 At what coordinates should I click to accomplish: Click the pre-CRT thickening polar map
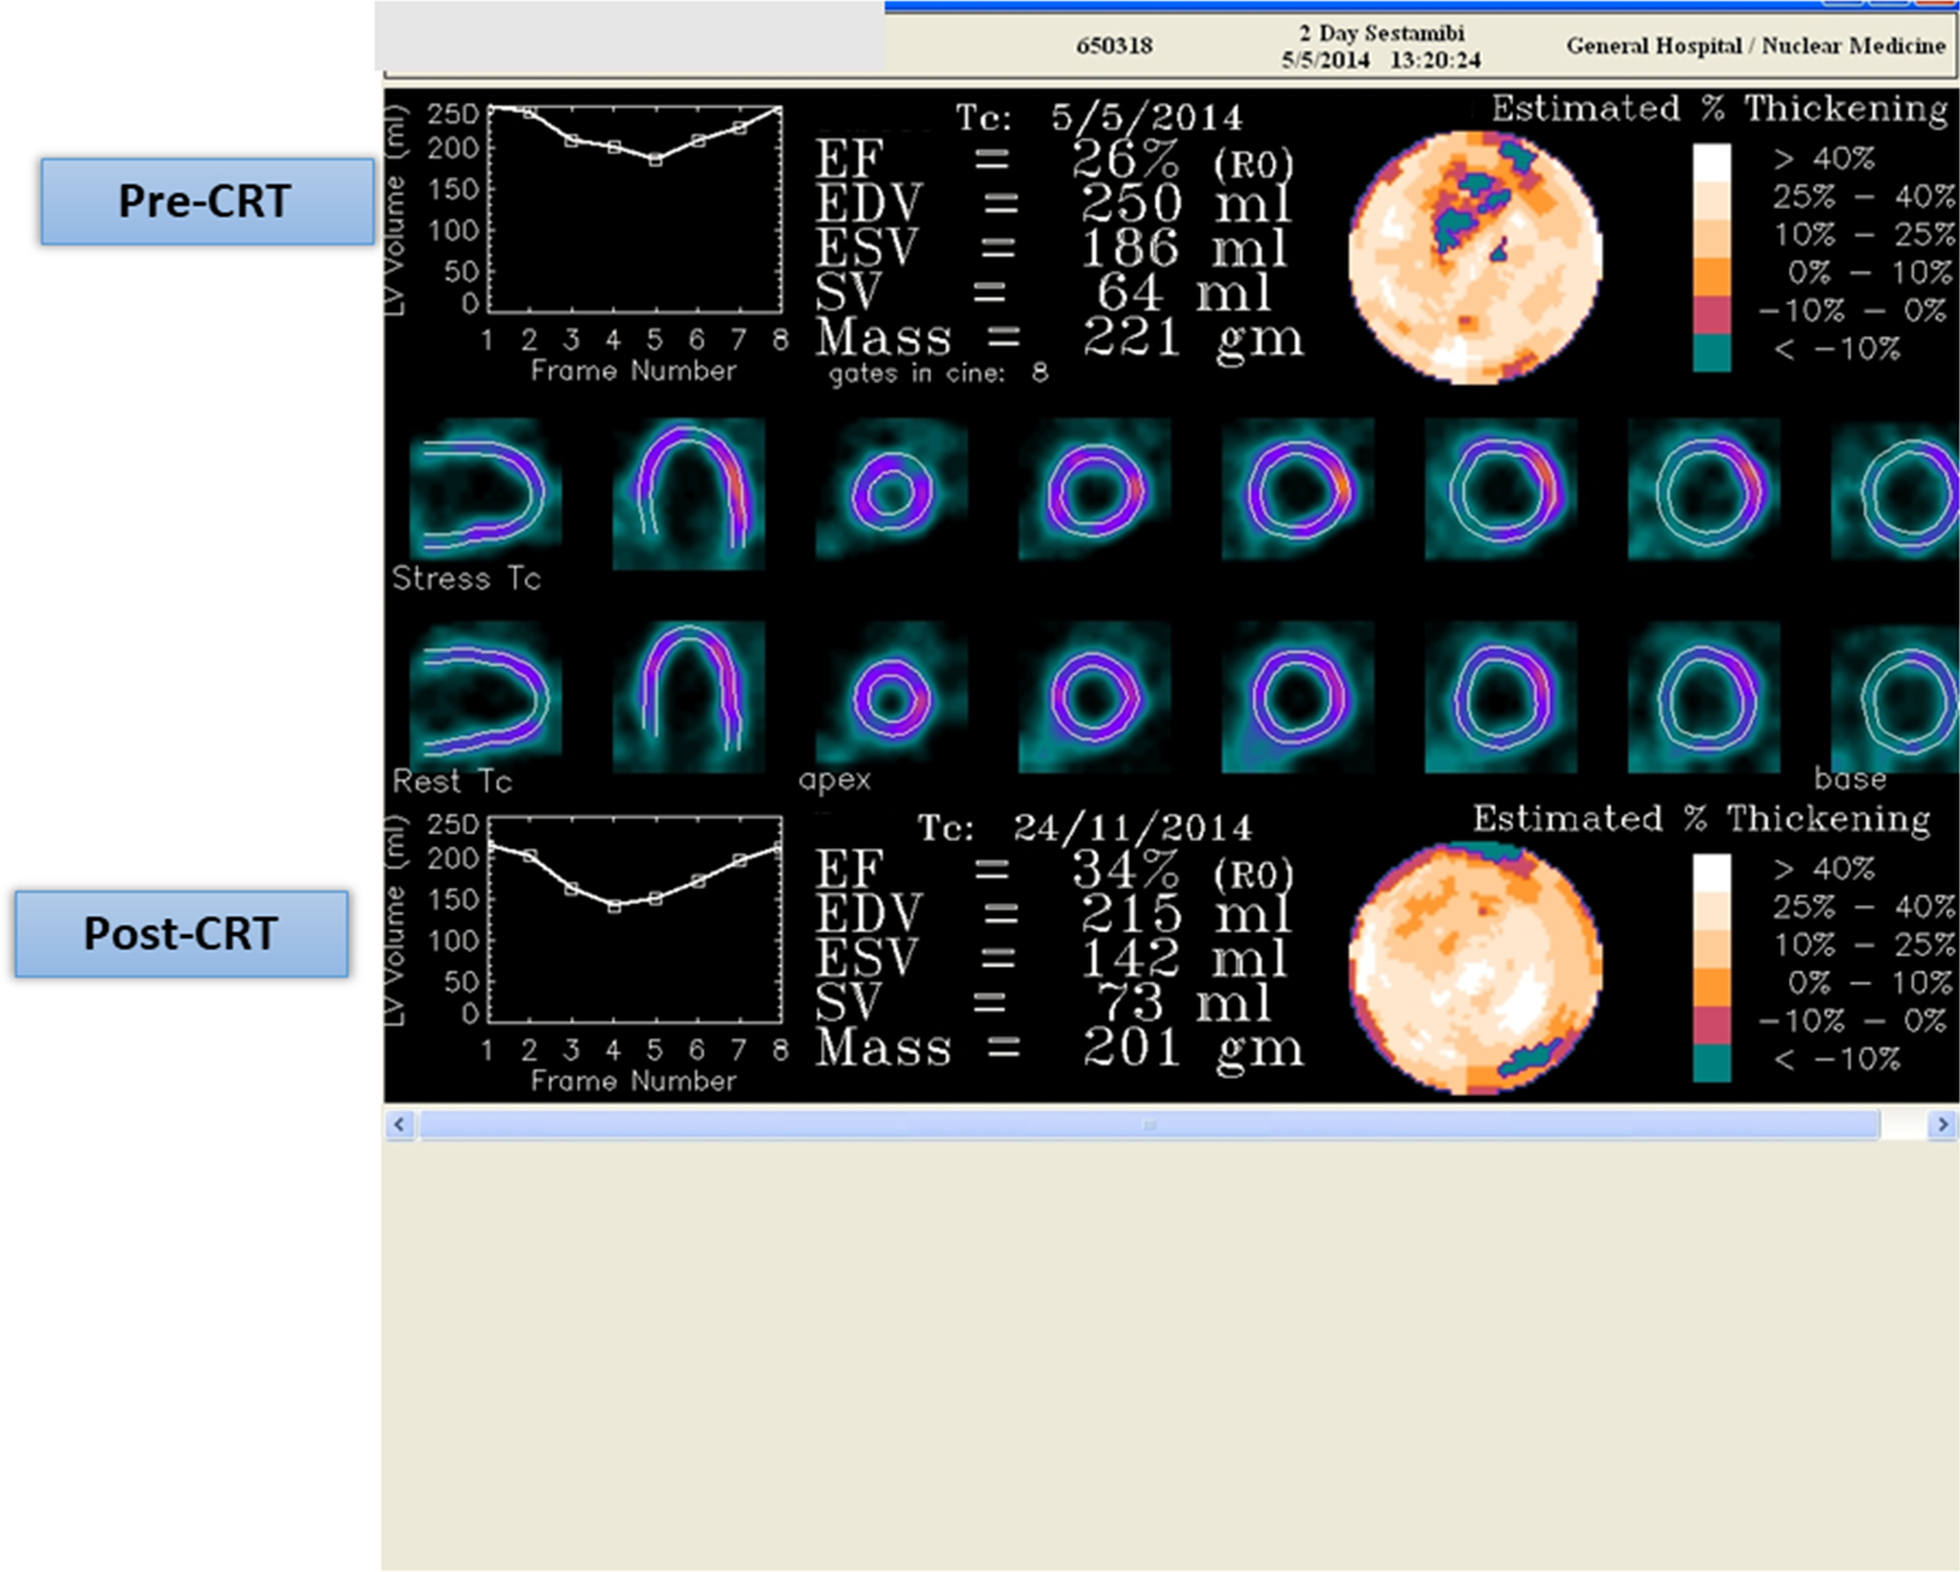coord(1475,257)
